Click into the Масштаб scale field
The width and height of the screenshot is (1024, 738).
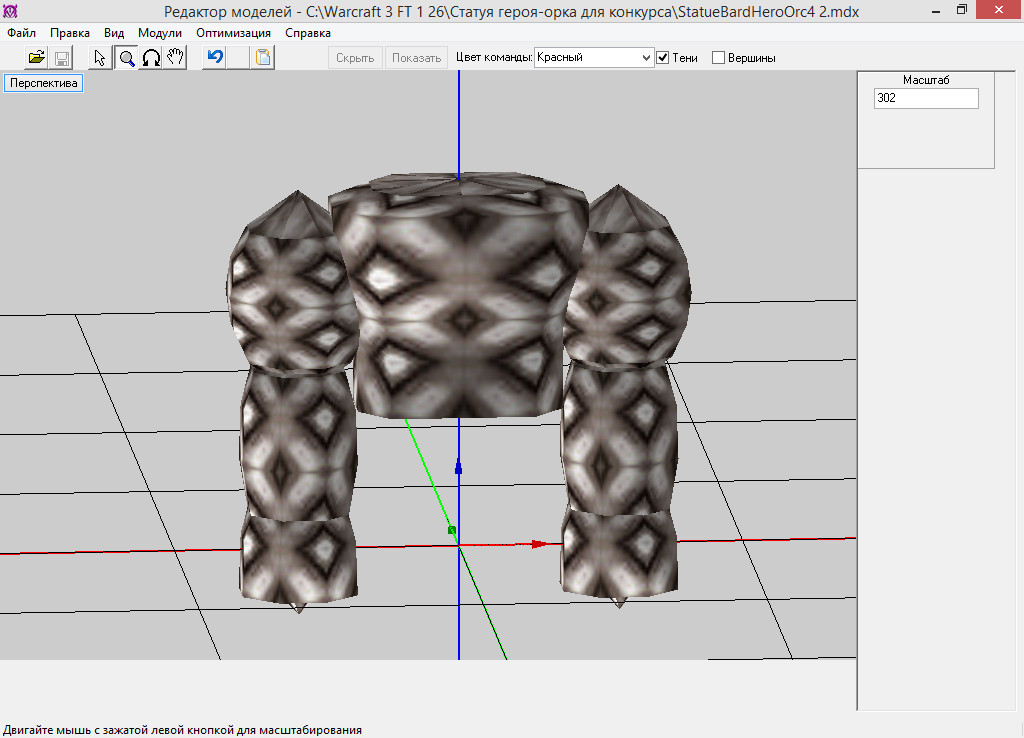pyautogui.click(x=925, y=98)
